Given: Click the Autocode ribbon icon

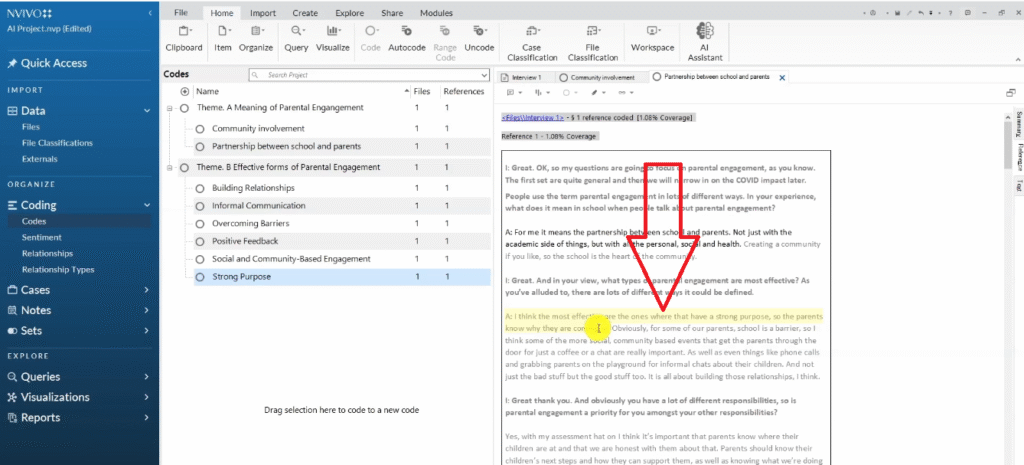Looking at the screenshot, I should point(406,38).
